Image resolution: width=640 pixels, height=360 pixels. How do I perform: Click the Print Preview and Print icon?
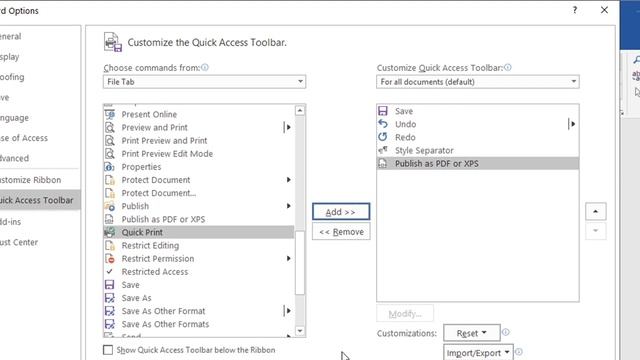110,140
